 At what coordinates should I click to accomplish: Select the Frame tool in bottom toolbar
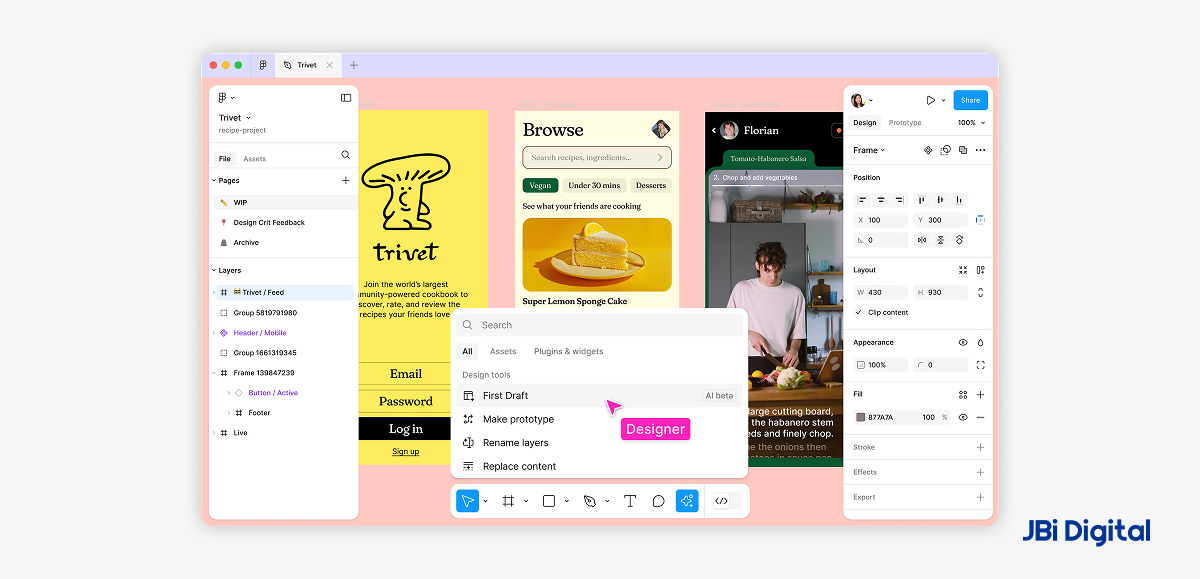[508, 501]
